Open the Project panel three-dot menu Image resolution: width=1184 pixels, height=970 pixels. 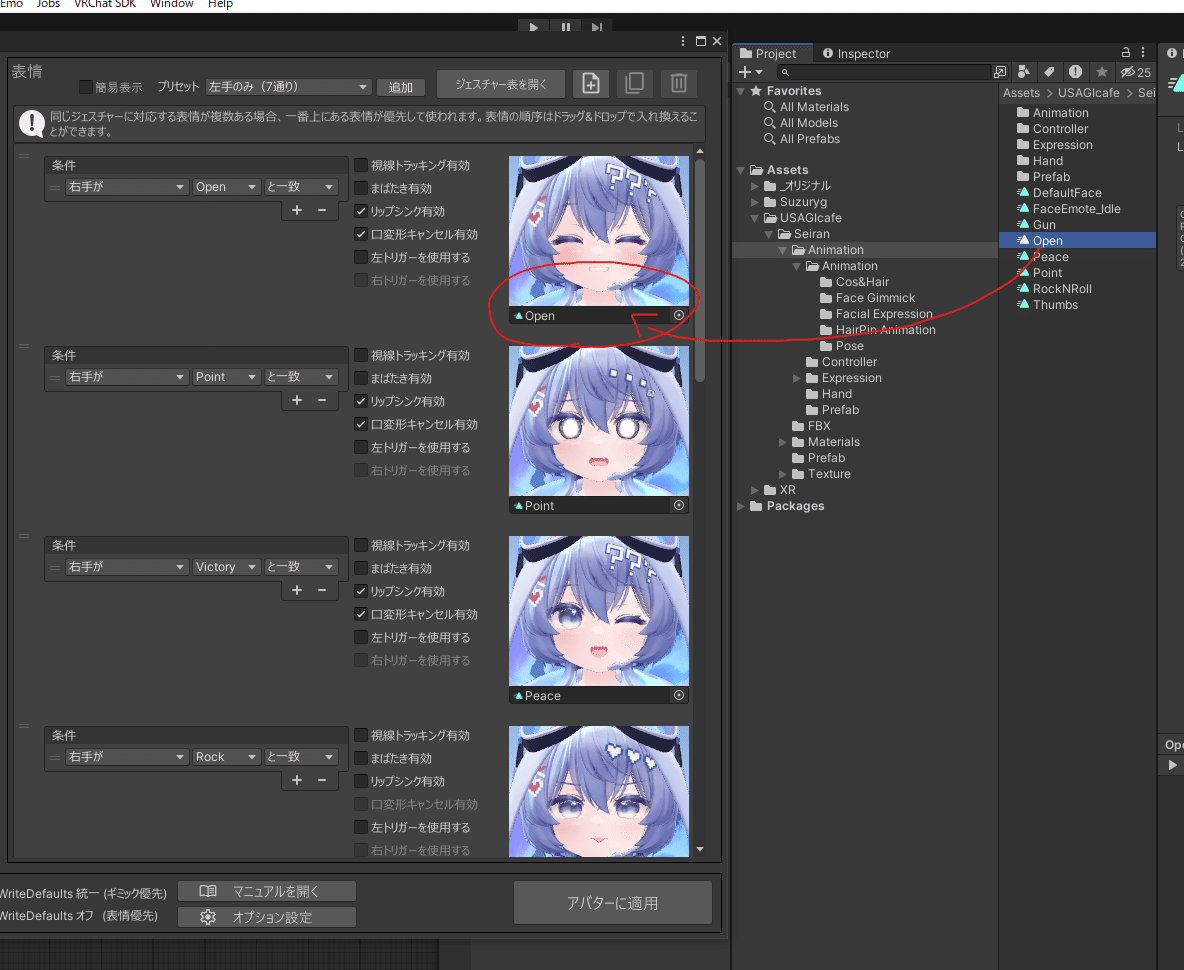(1143, 53)
